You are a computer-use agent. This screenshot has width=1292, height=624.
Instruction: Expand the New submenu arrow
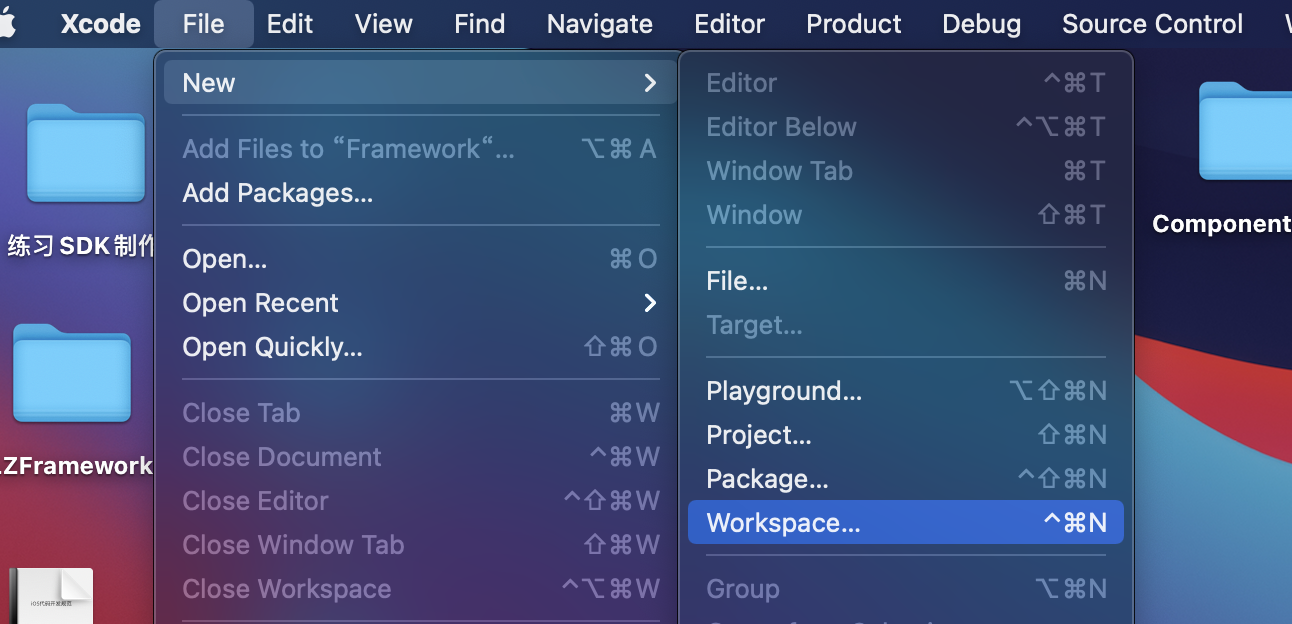click(650, 83)
